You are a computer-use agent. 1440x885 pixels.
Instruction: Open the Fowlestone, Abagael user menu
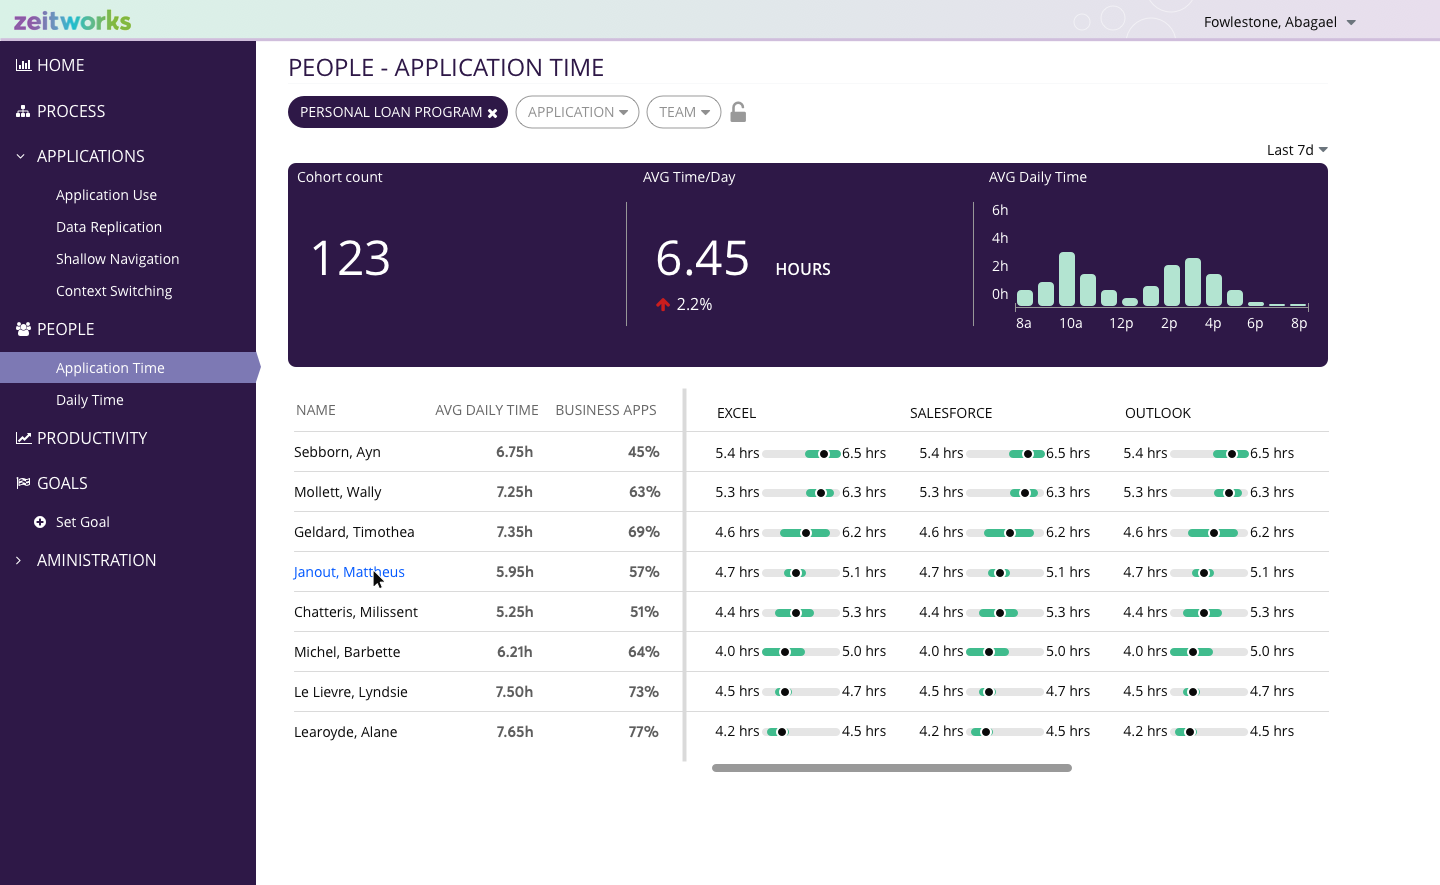click(x=1279, y=22)
